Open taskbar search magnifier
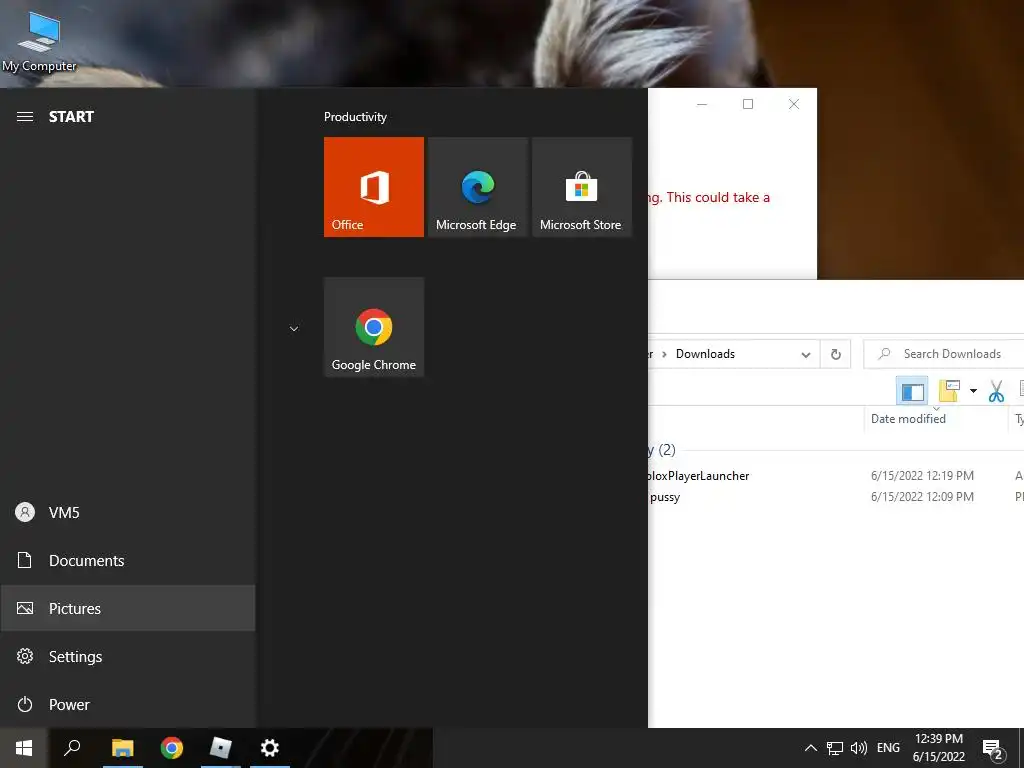 [x=72, y=748]
